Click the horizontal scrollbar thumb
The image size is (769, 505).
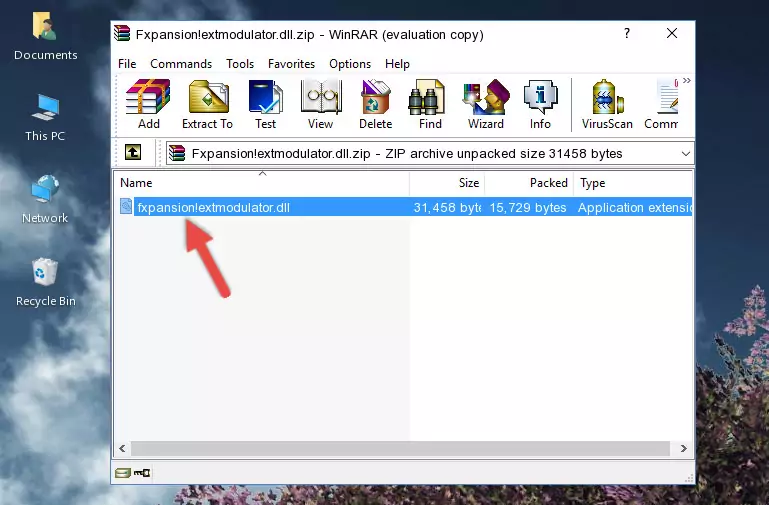[x=400, y=448]
